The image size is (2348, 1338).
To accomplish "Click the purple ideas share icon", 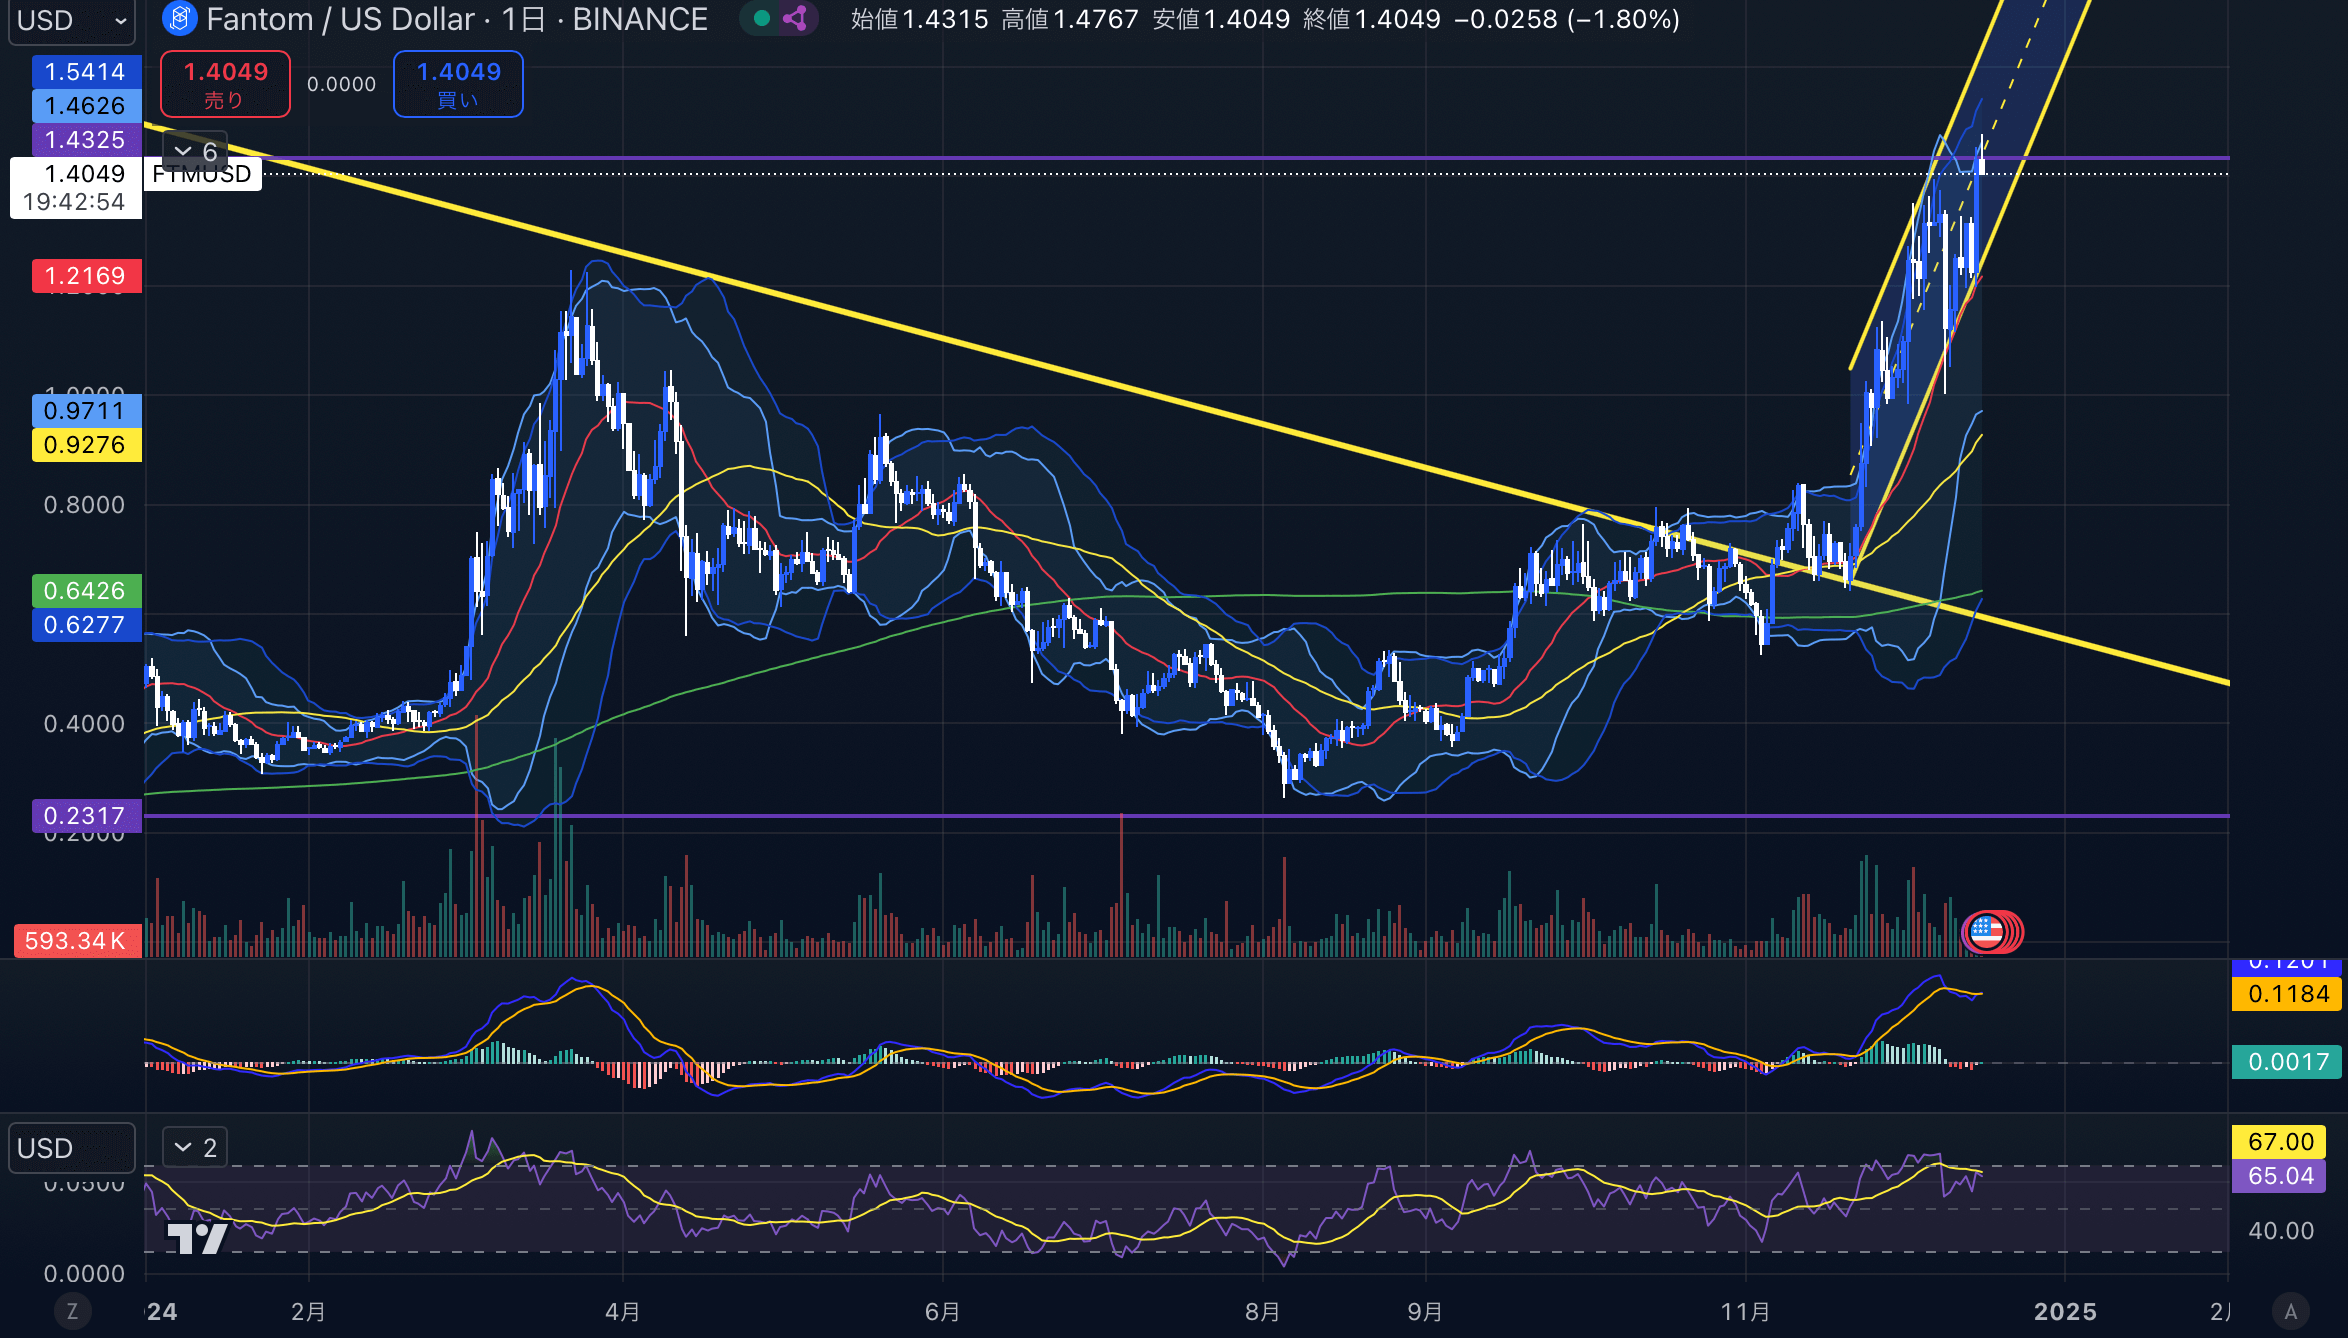I will tap(796, 19).
